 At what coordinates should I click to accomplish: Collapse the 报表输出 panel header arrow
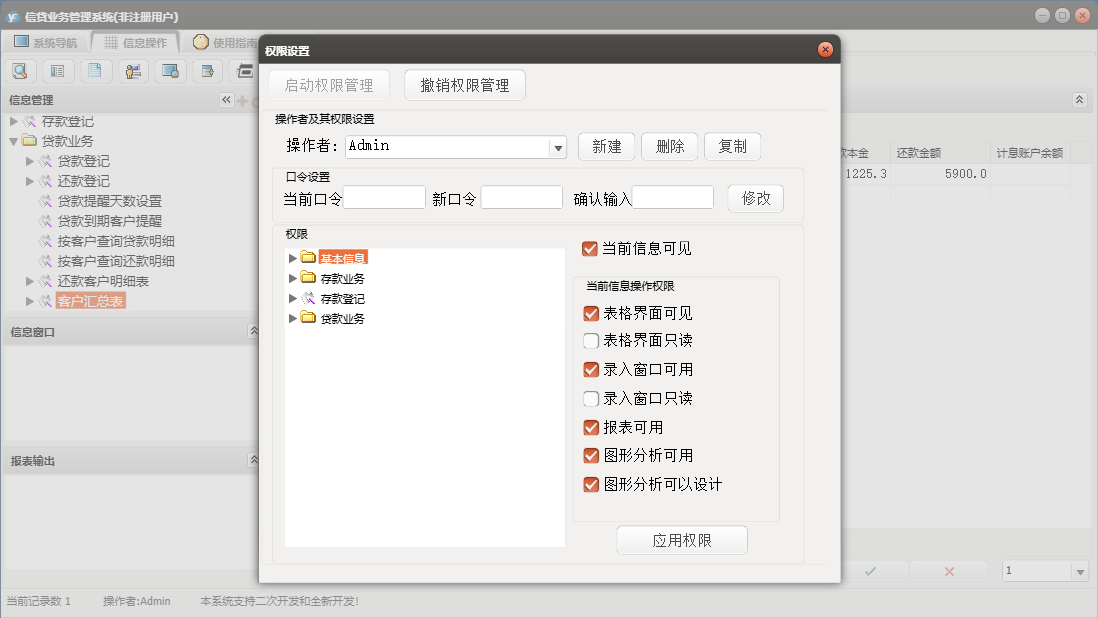point(253,459)
